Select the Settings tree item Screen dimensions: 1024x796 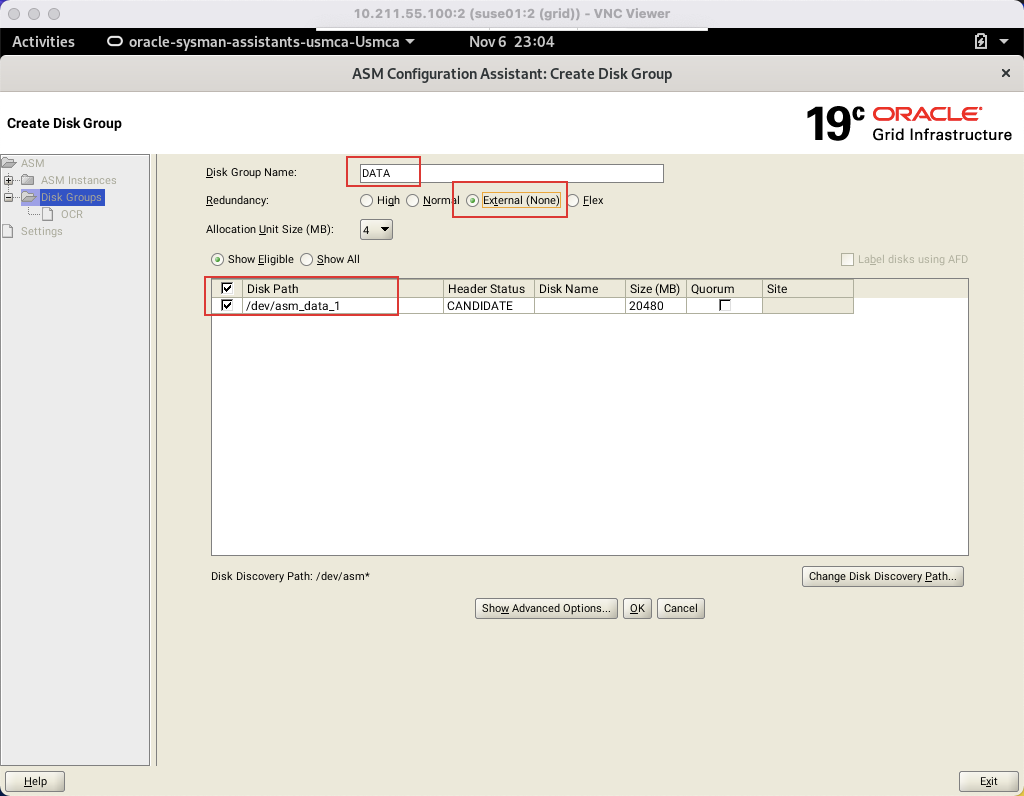(x=41, y=231)
